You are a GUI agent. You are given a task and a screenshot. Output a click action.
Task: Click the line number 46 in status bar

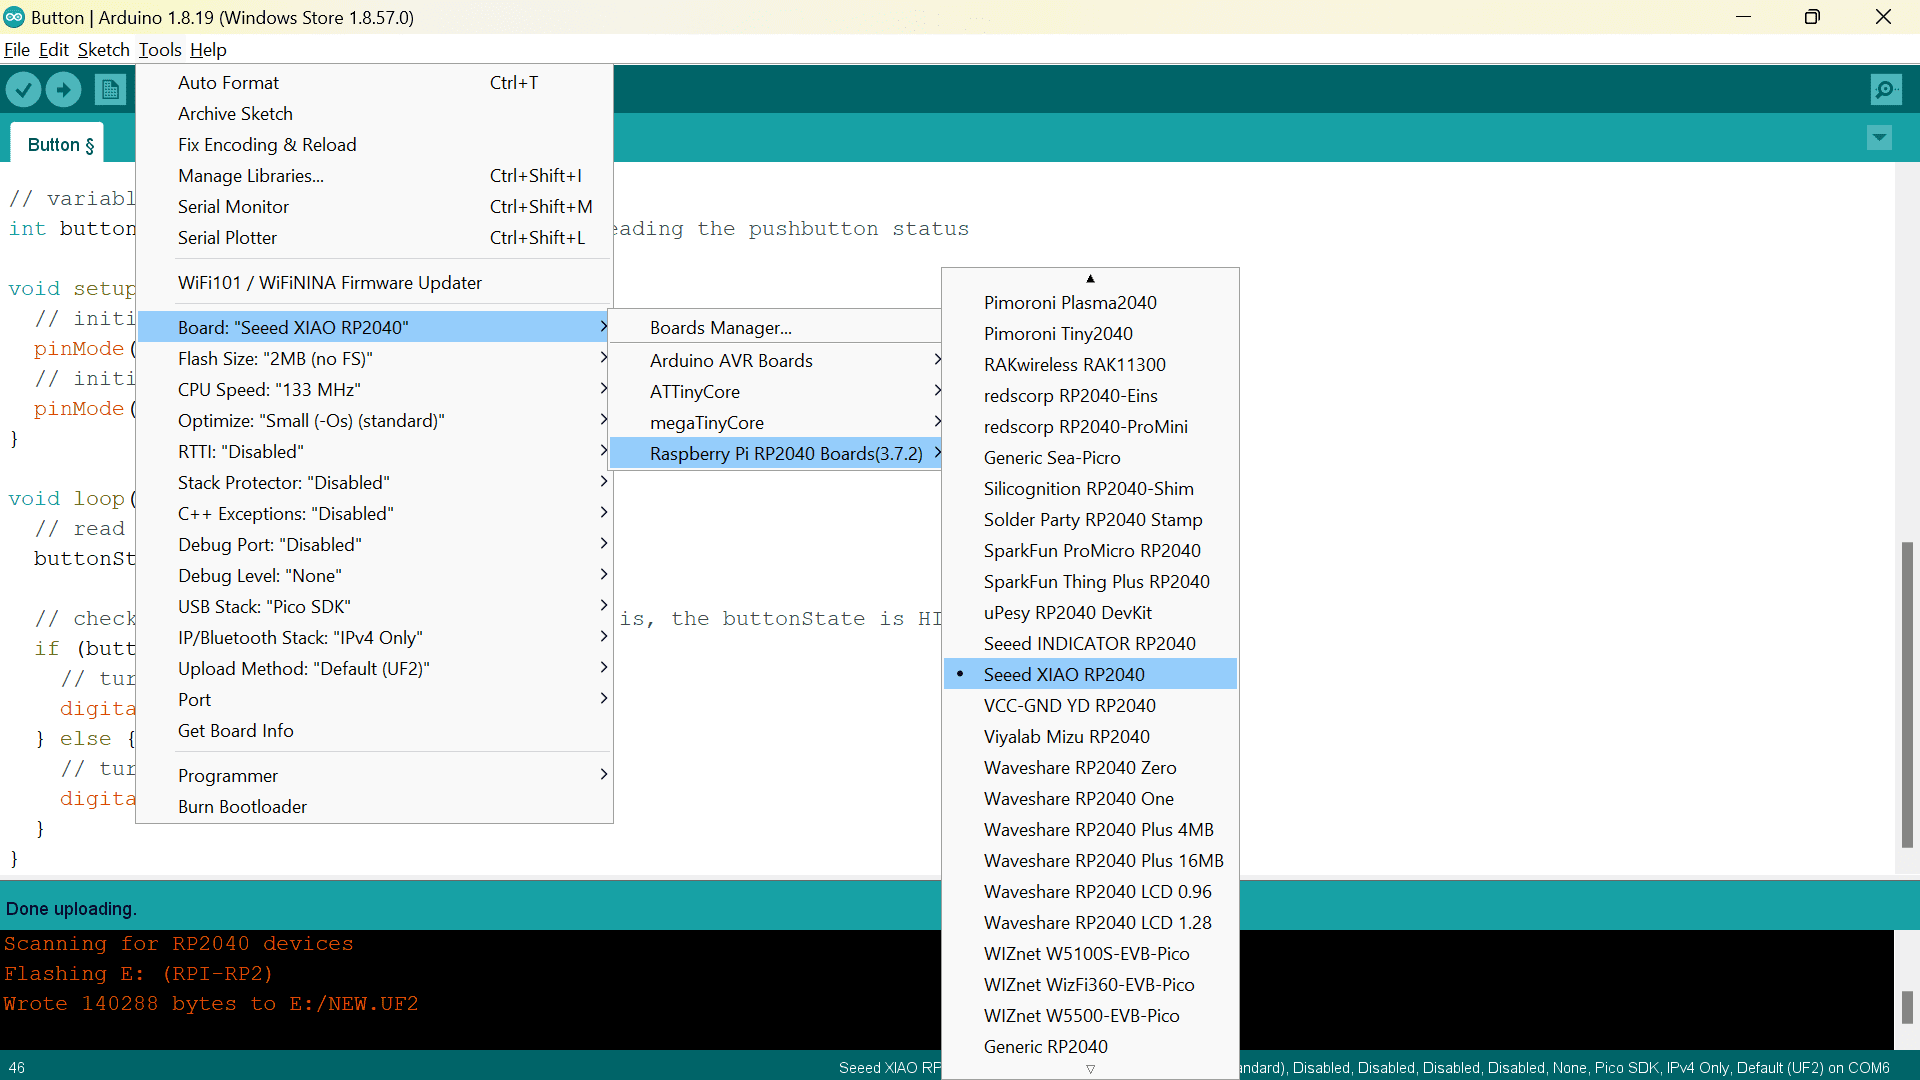point(17,1067)
